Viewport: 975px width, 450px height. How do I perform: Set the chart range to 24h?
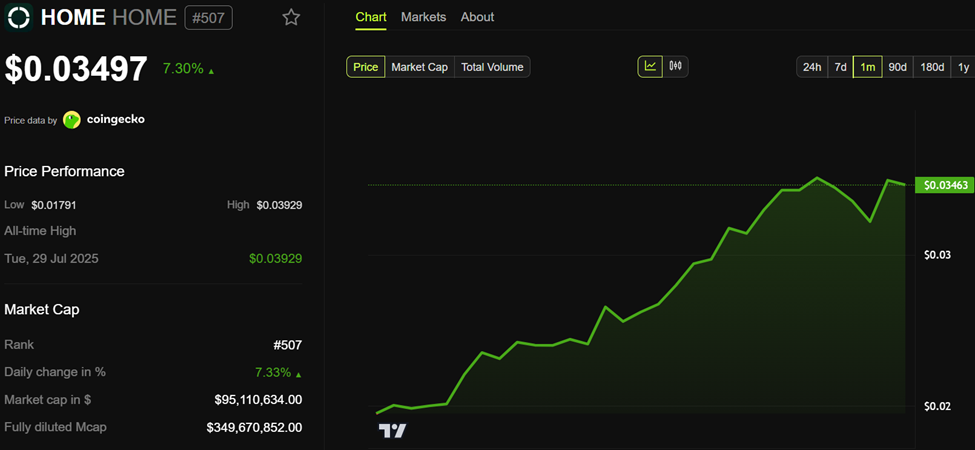pos(812,67)
